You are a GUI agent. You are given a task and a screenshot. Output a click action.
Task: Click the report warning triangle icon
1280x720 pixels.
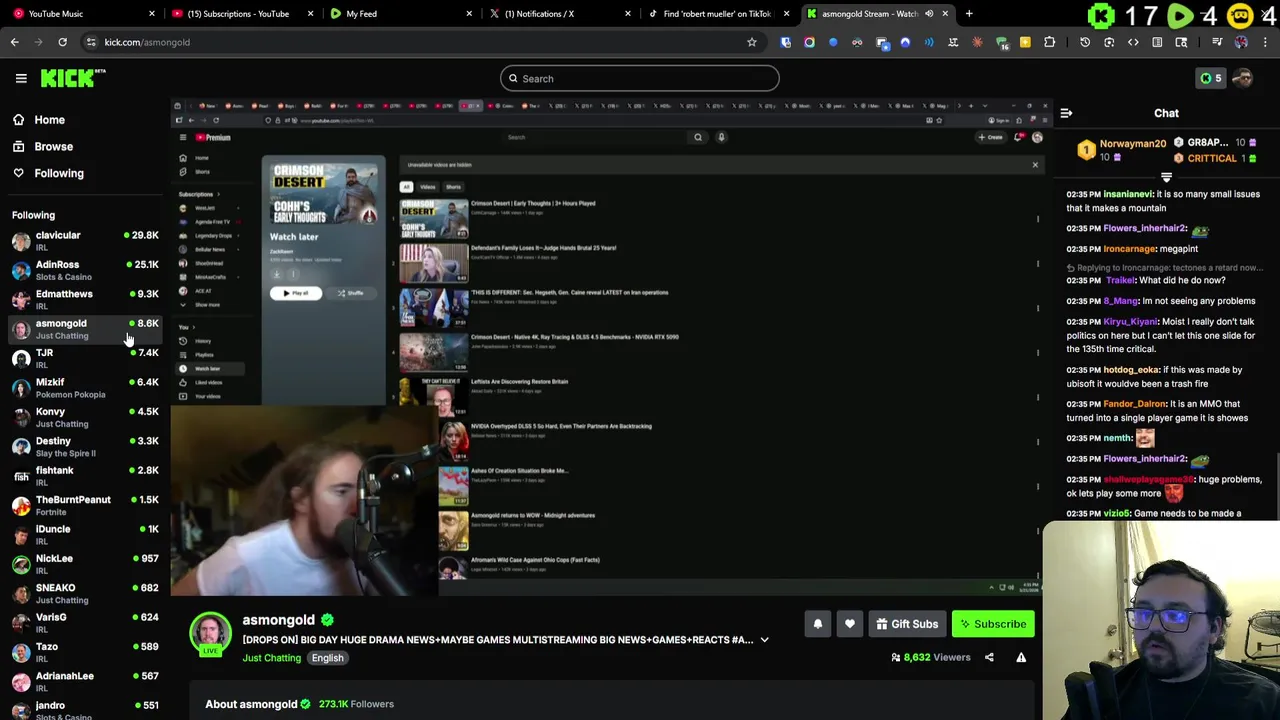pos(1021,657)
